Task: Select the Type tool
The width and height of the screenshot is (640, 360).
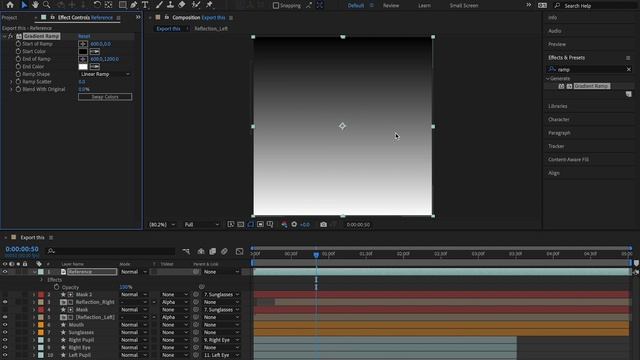Action: (145, 5)
